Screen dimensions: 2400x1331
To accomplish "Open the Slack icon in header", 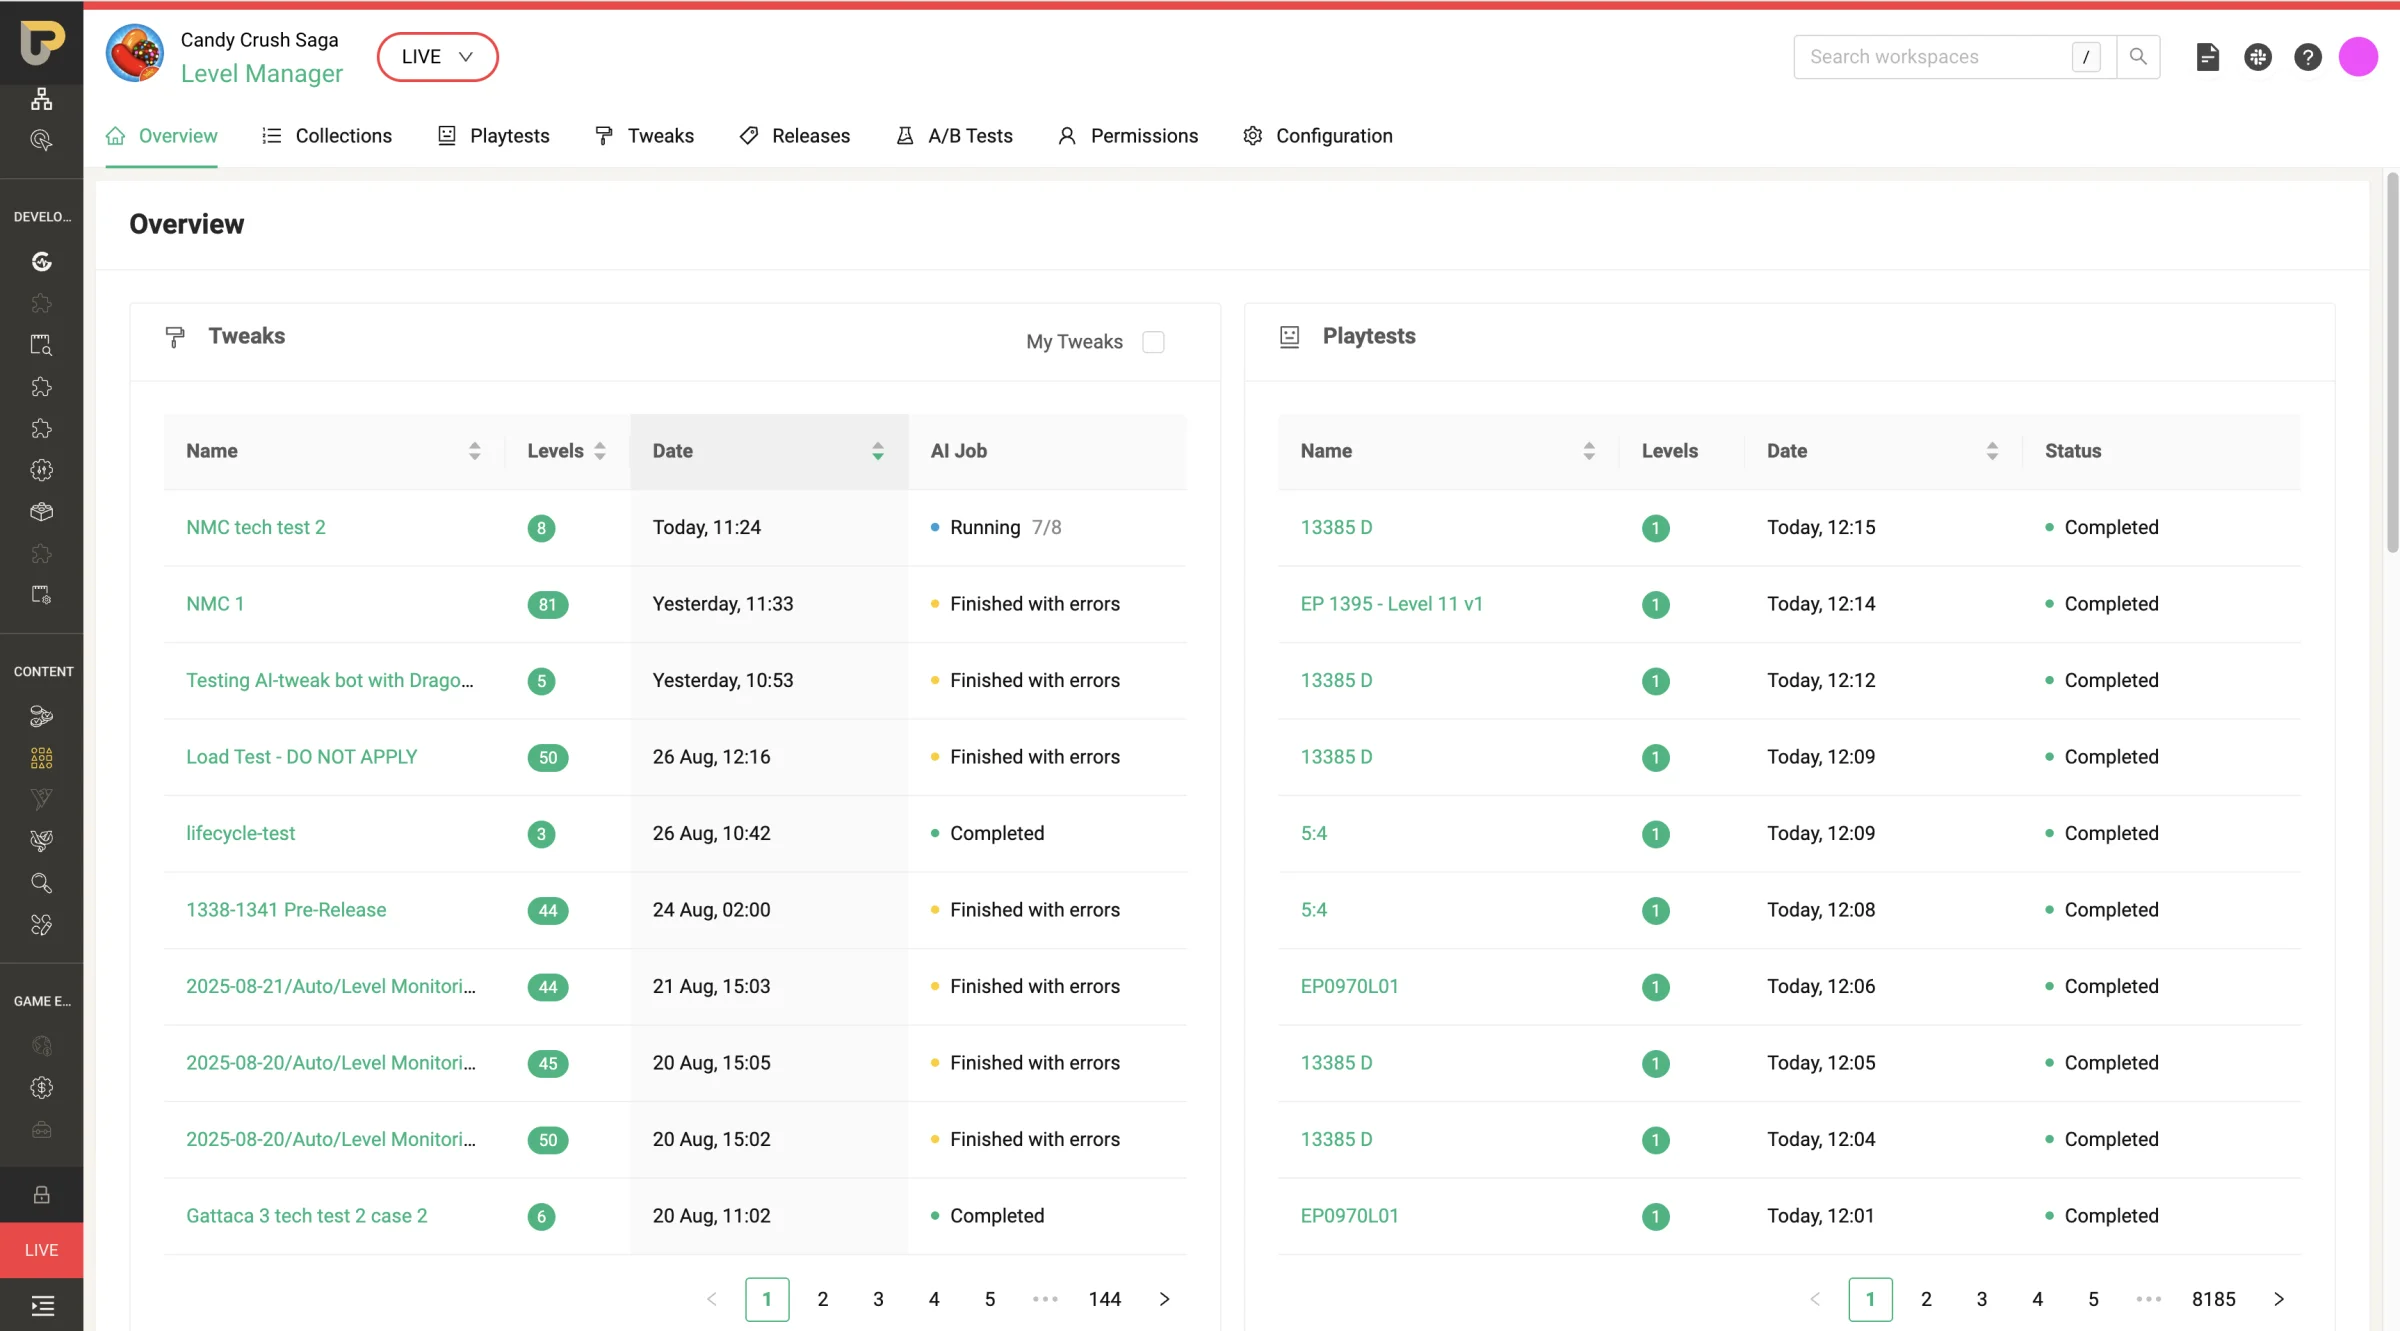I will (2258, 57).
